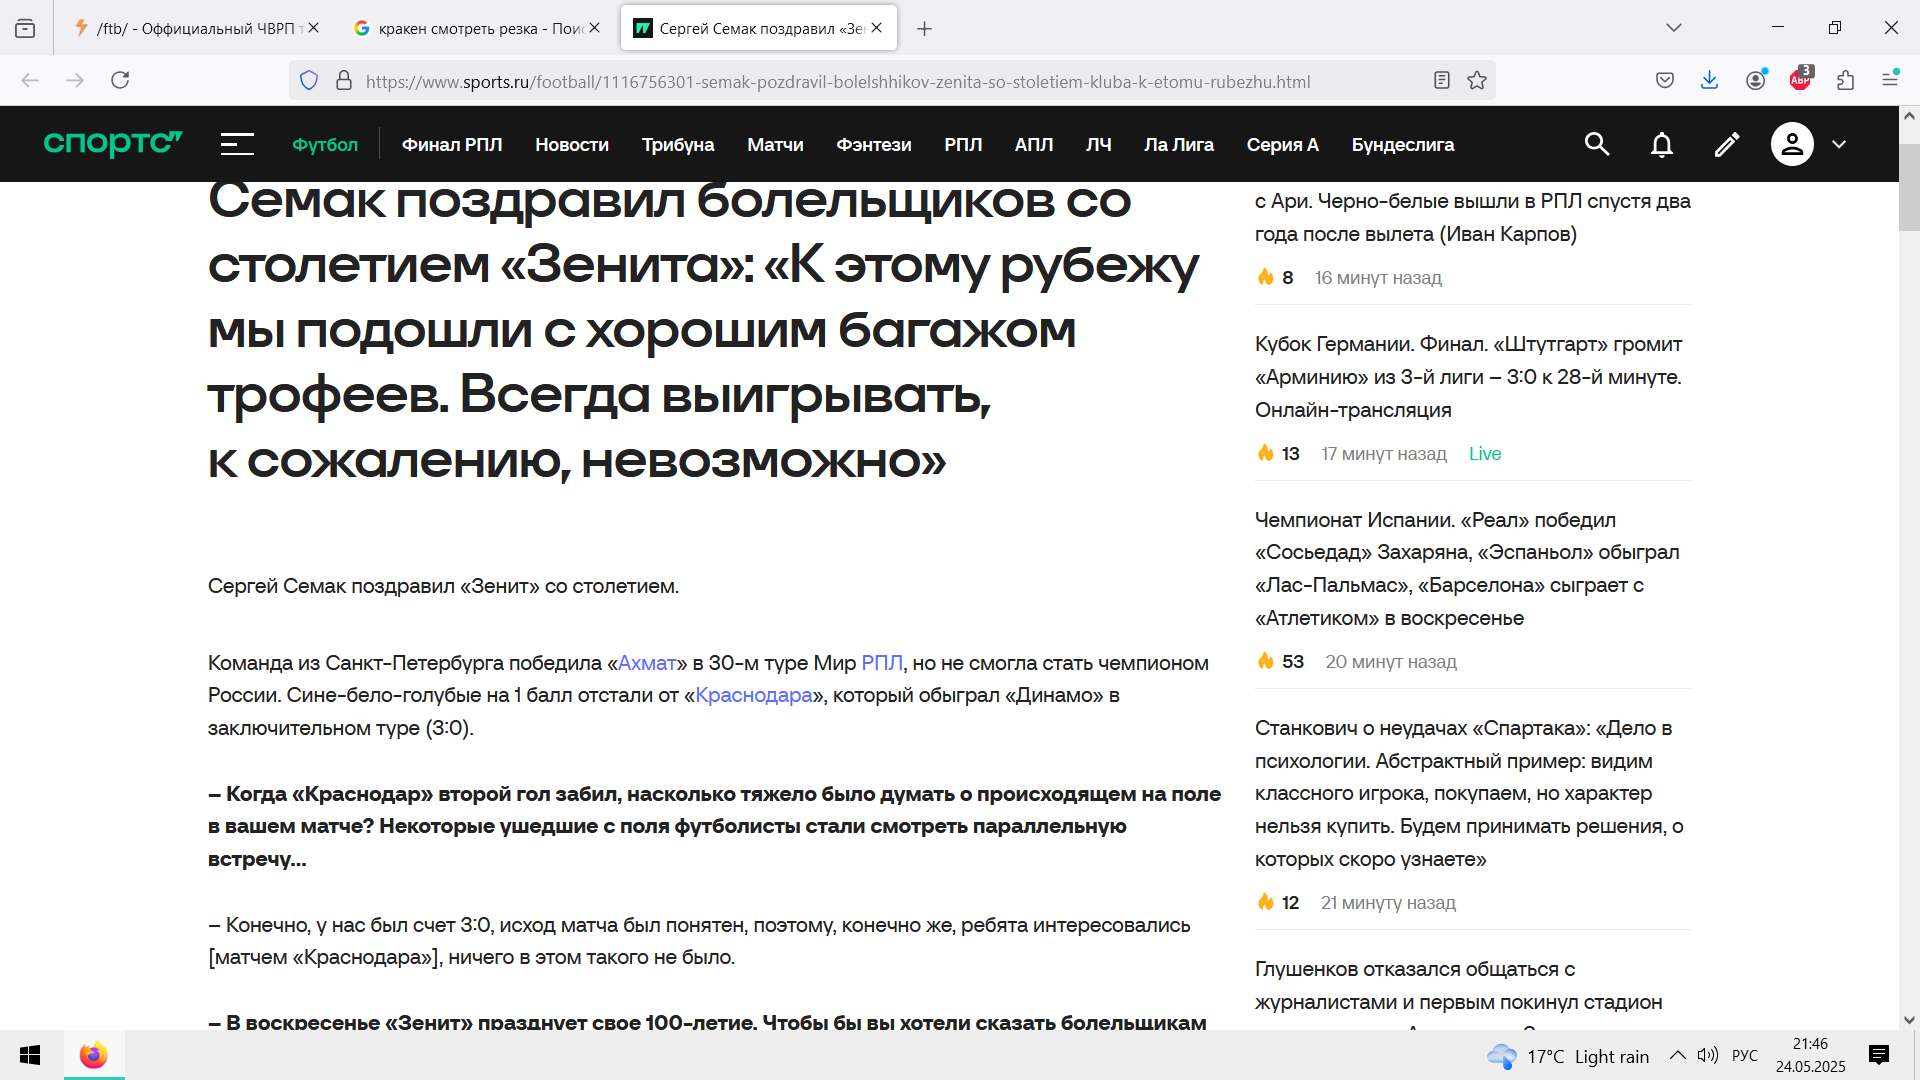
Task: Open Ла Лига menu item
Action: (1179, 144)
